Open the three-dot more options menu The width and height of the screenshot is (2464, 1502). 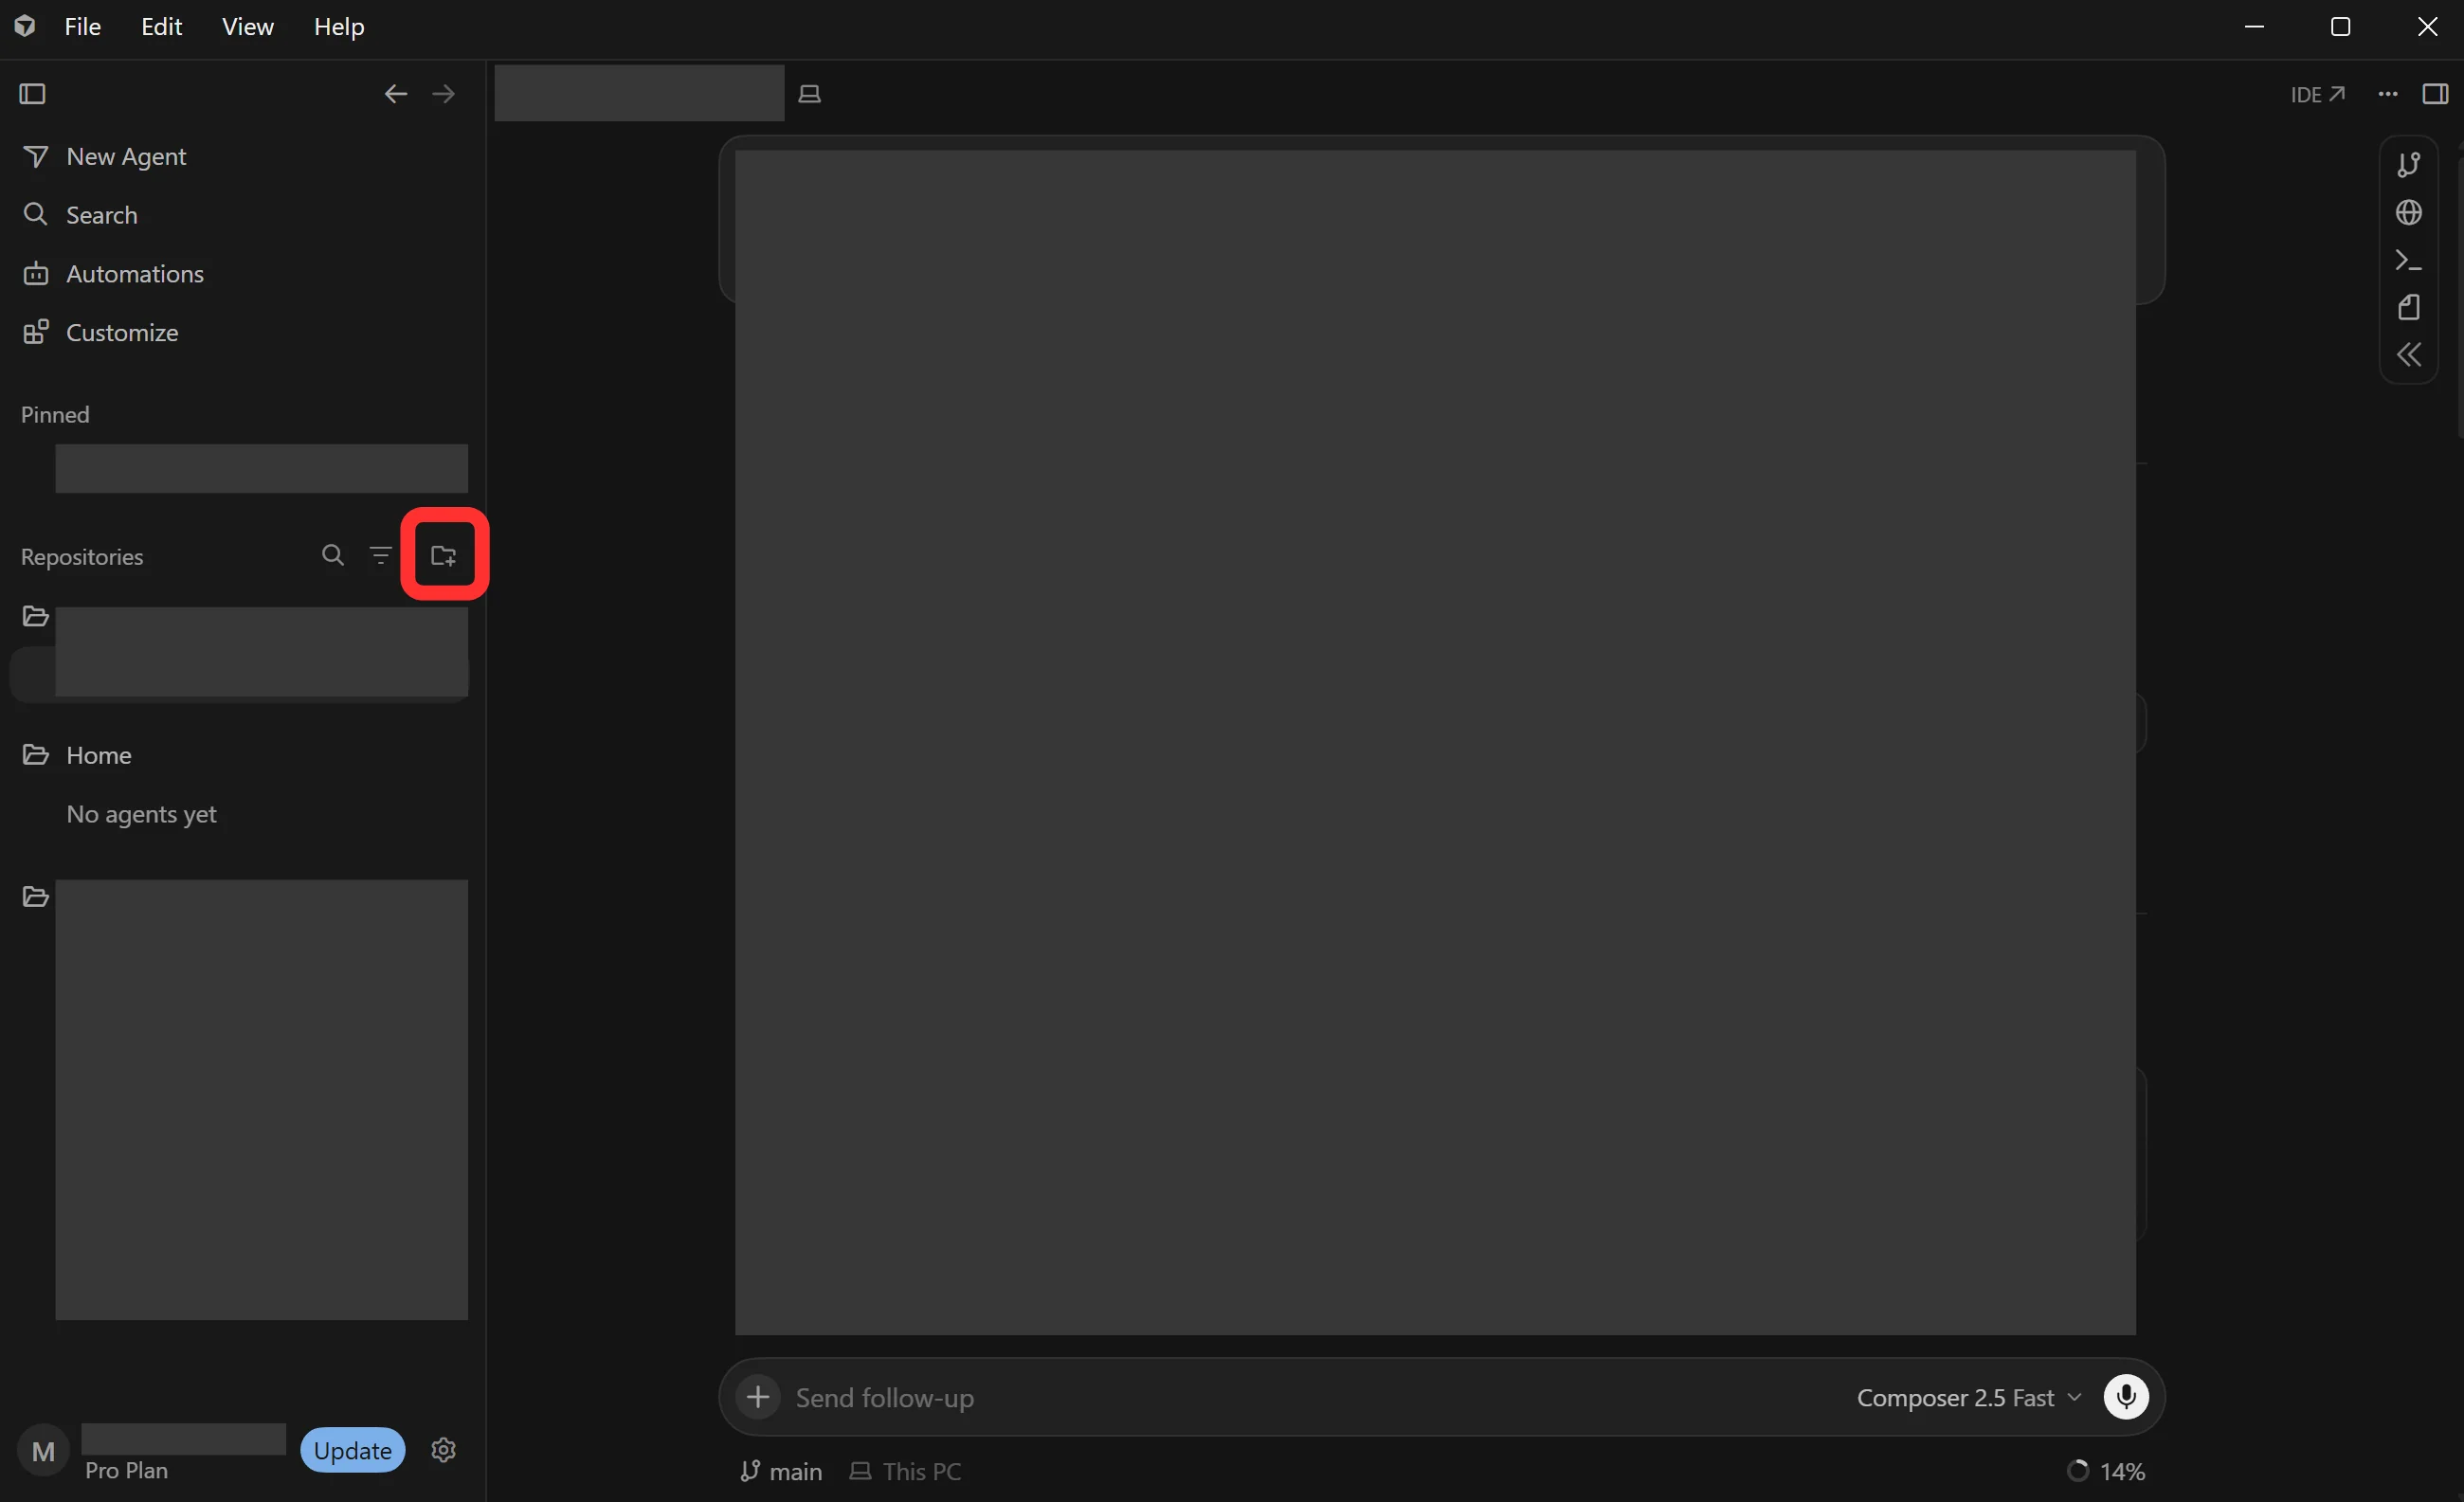pyautogui.click(x=2388, y=94)
